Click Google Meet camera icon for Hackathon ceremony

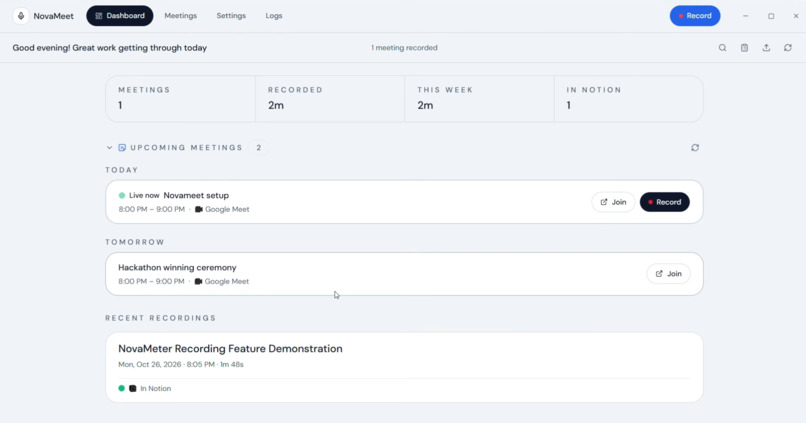(198, 281)
